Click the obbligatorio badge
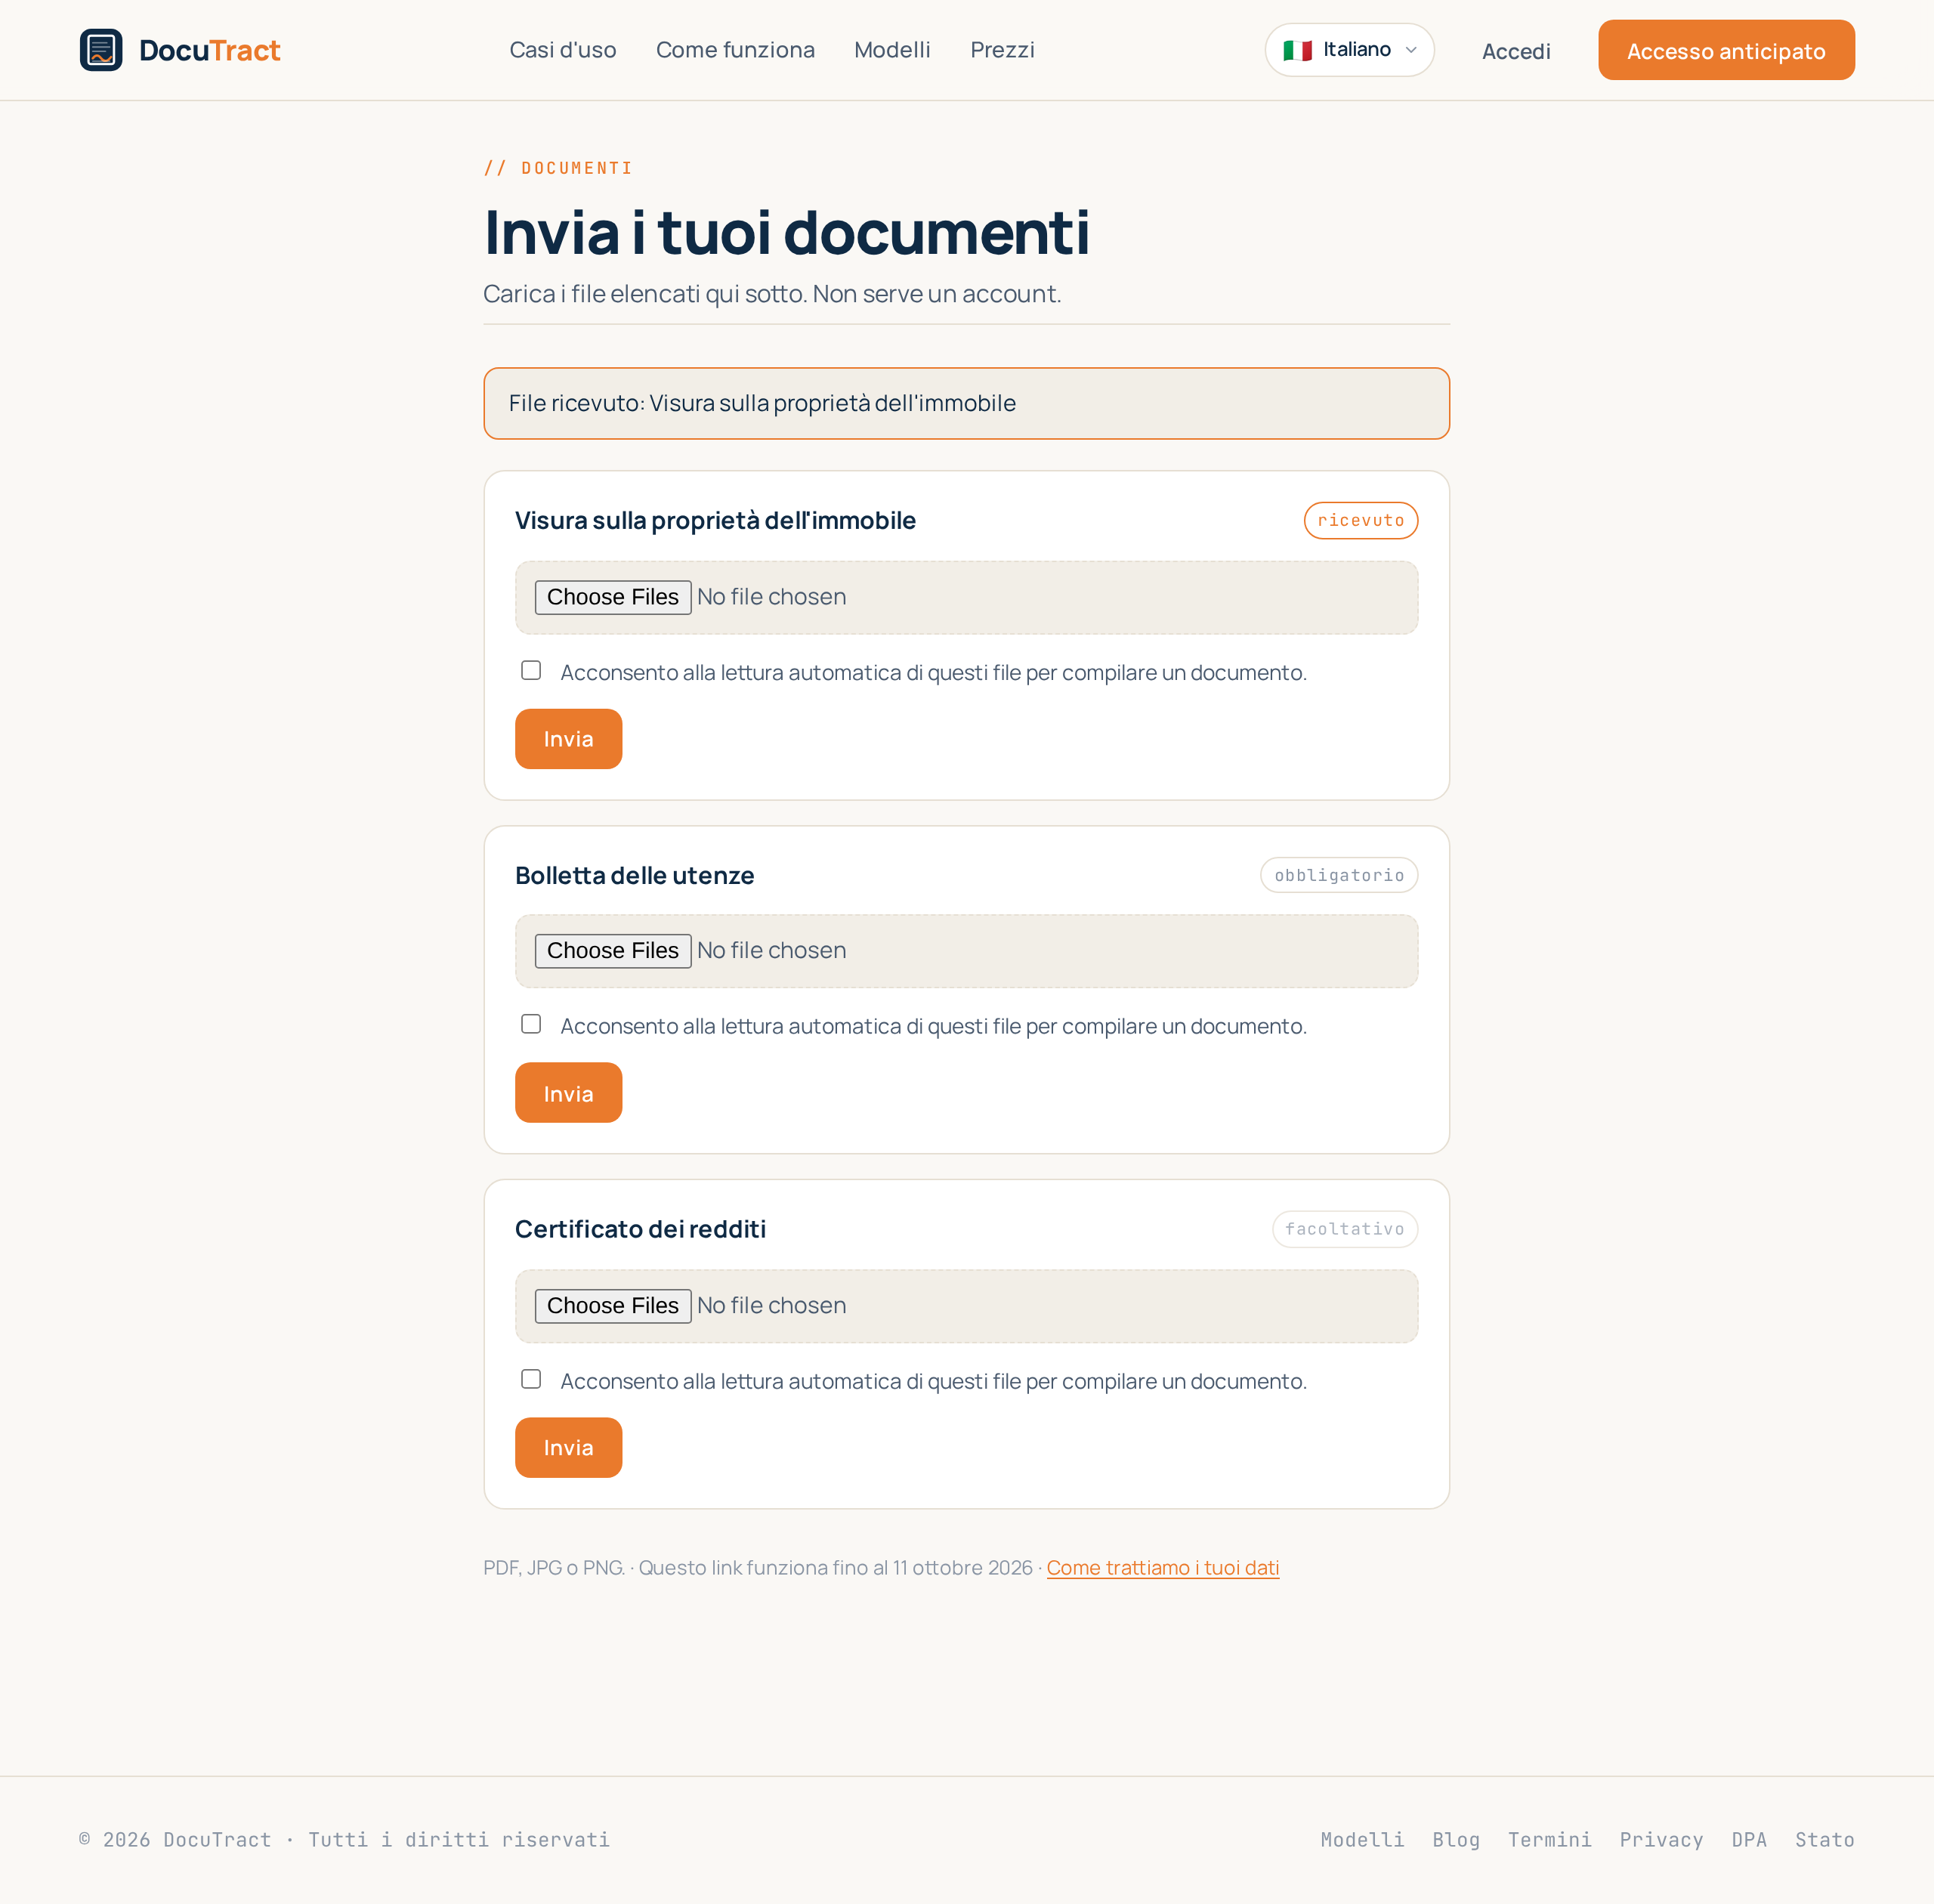Viewport: 1934px width, 1904px height. point(1339,875)
